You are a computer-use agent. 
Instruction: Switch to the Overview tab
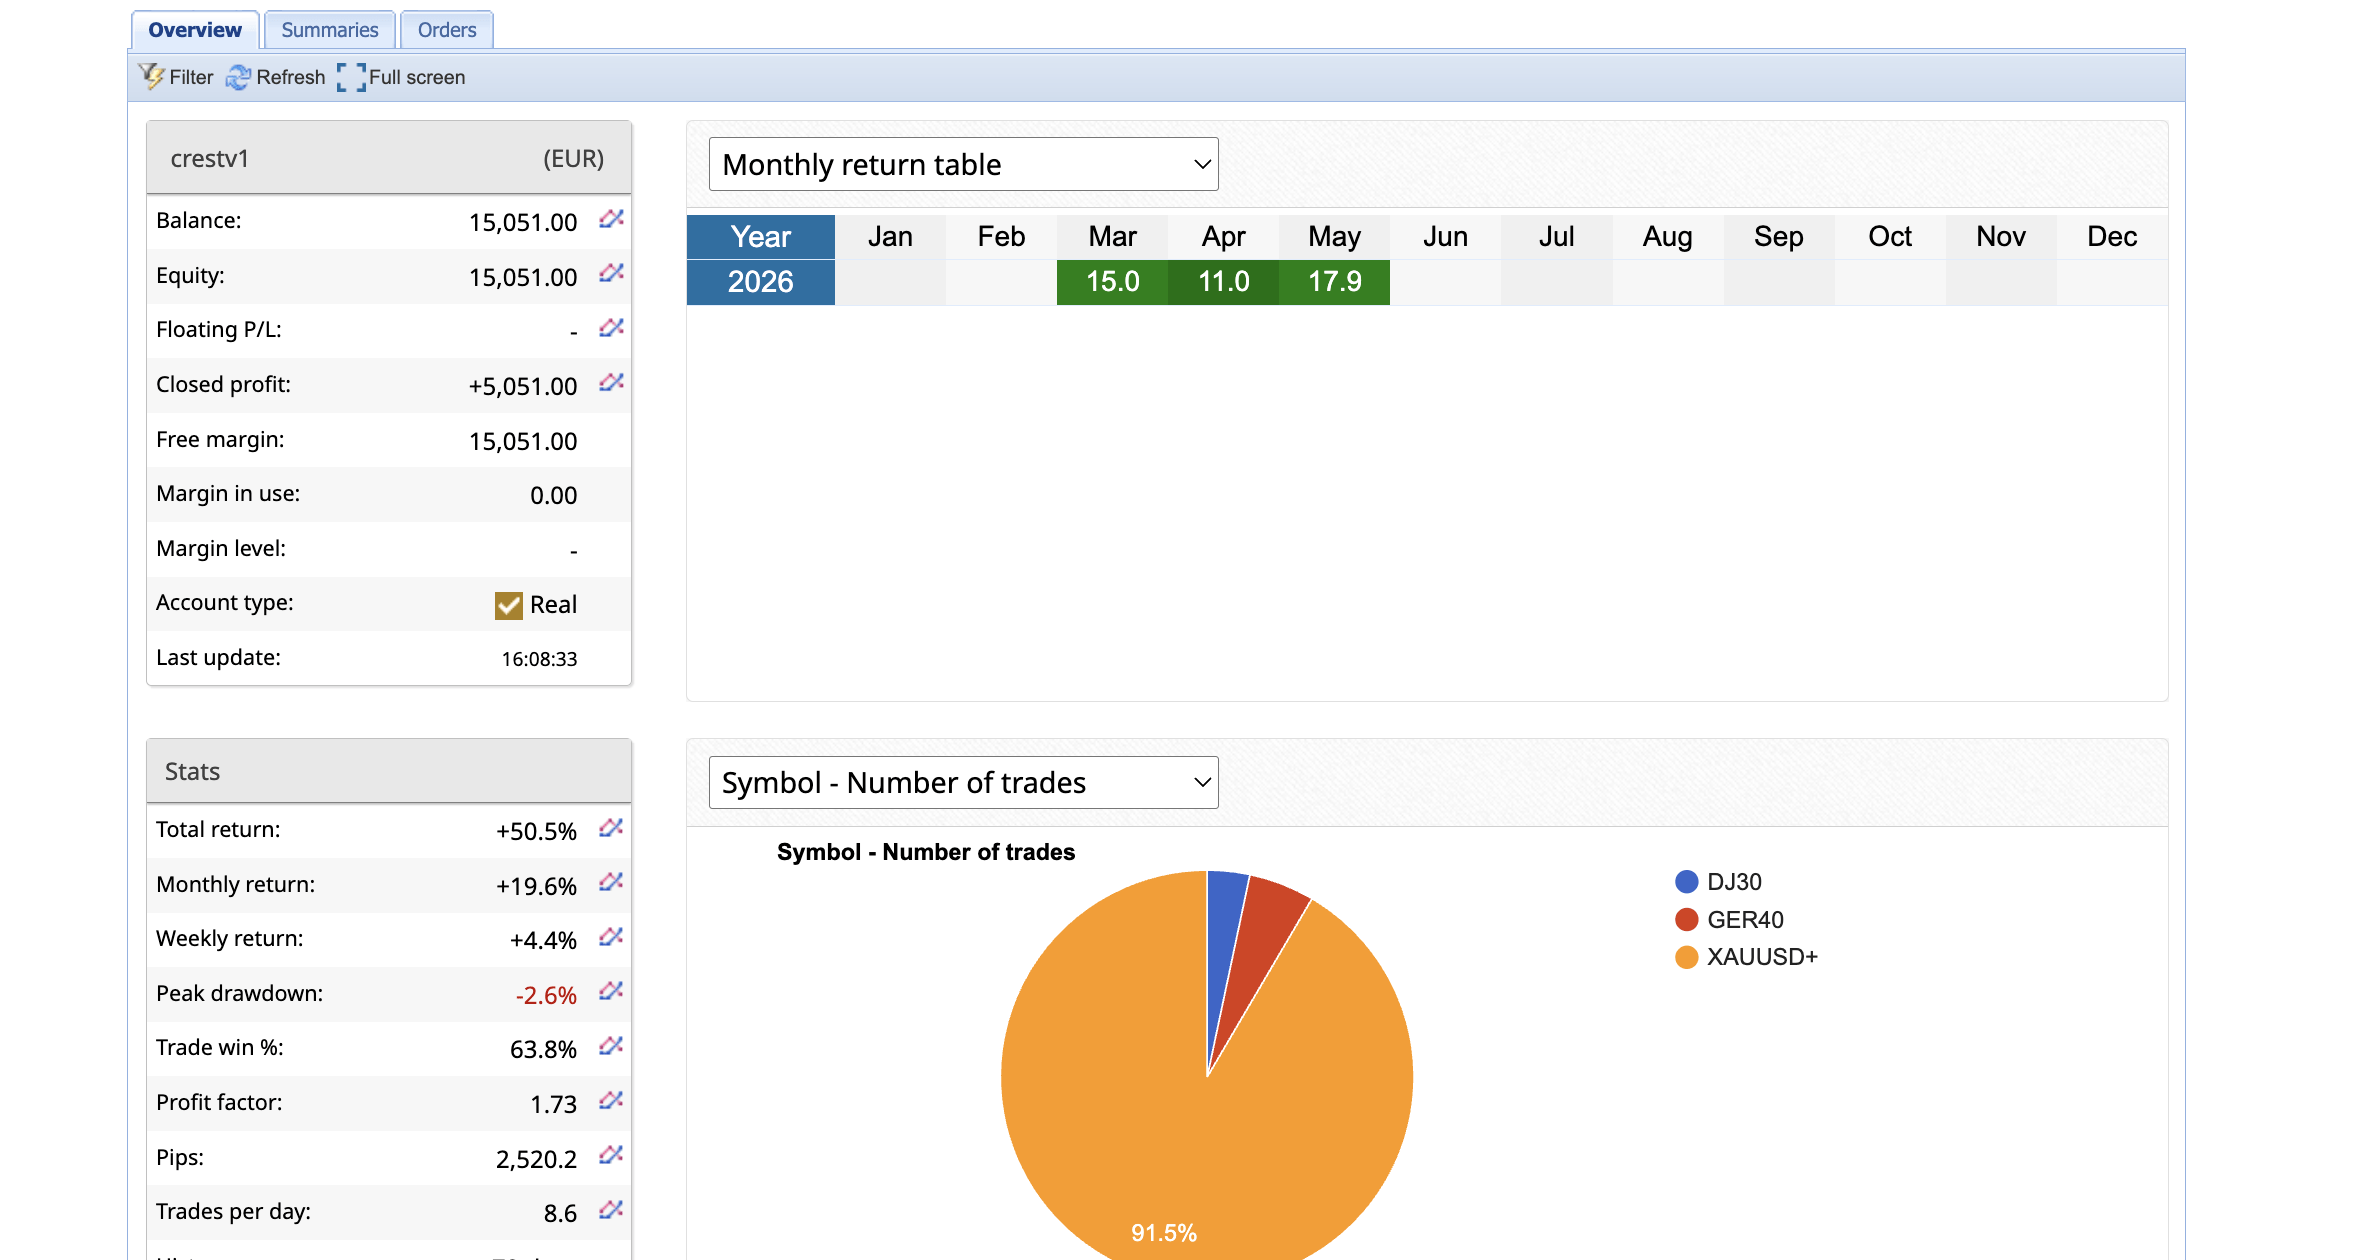195,30
